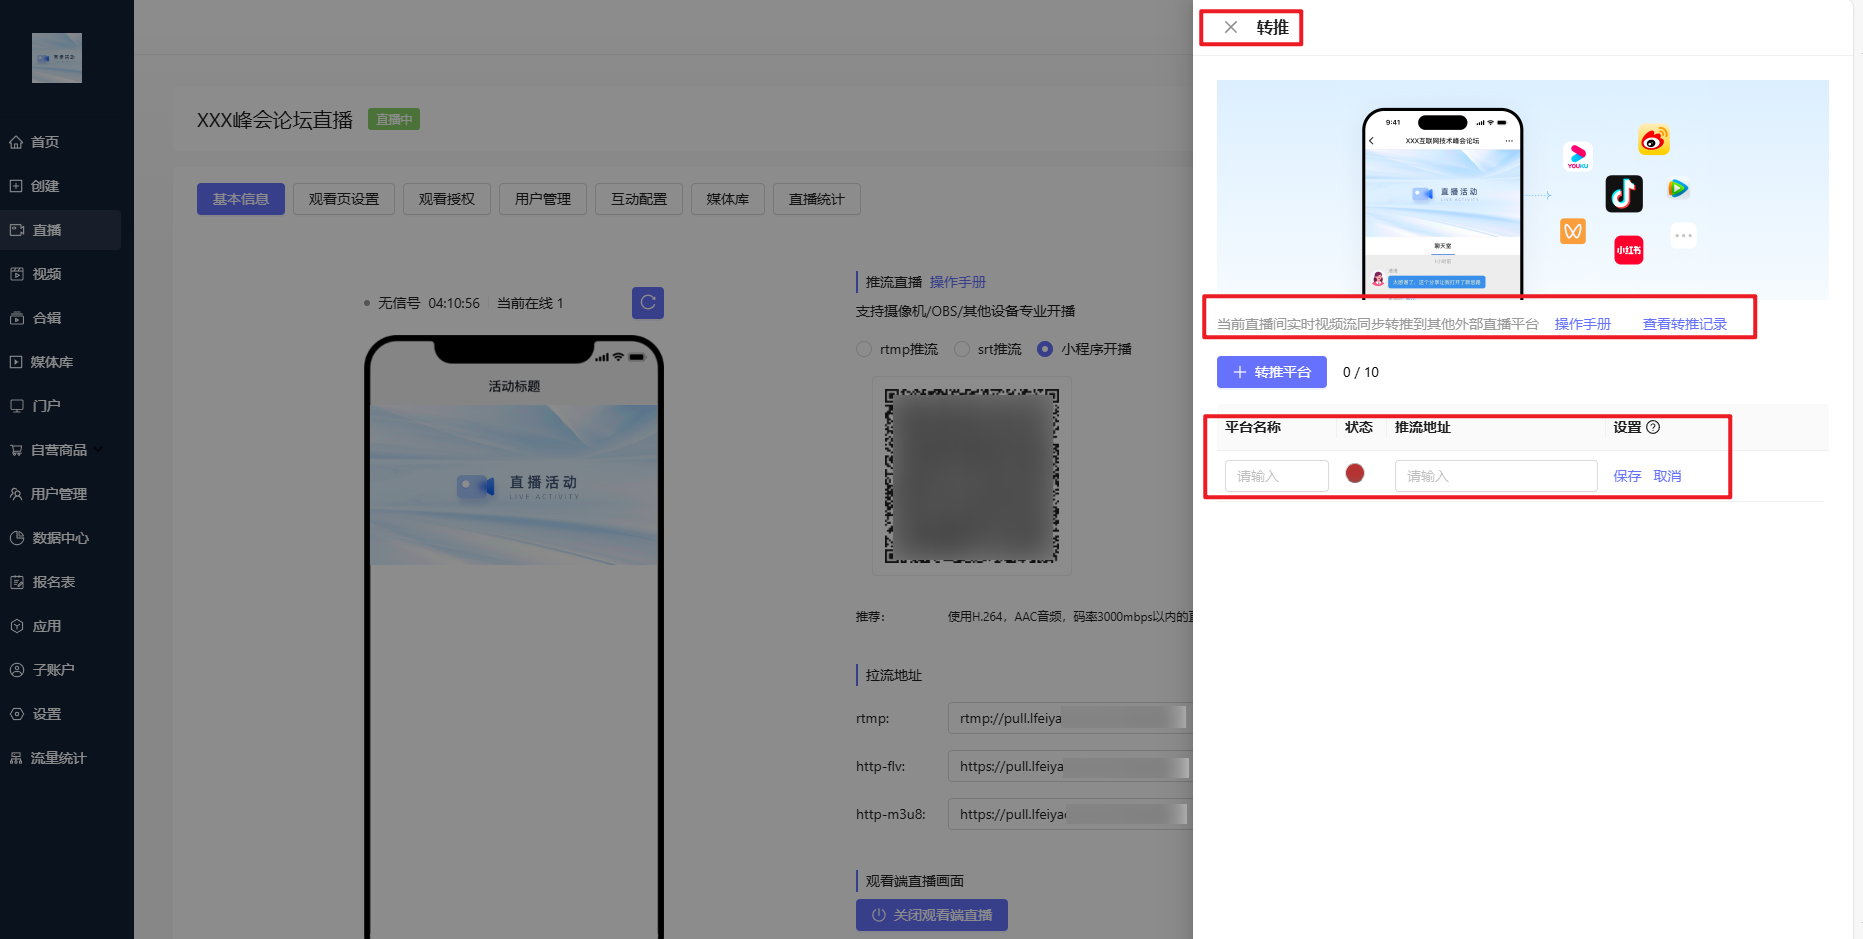Select the rtmp推流 radio button
The image size is (1863, 939).
pos(864,349)
